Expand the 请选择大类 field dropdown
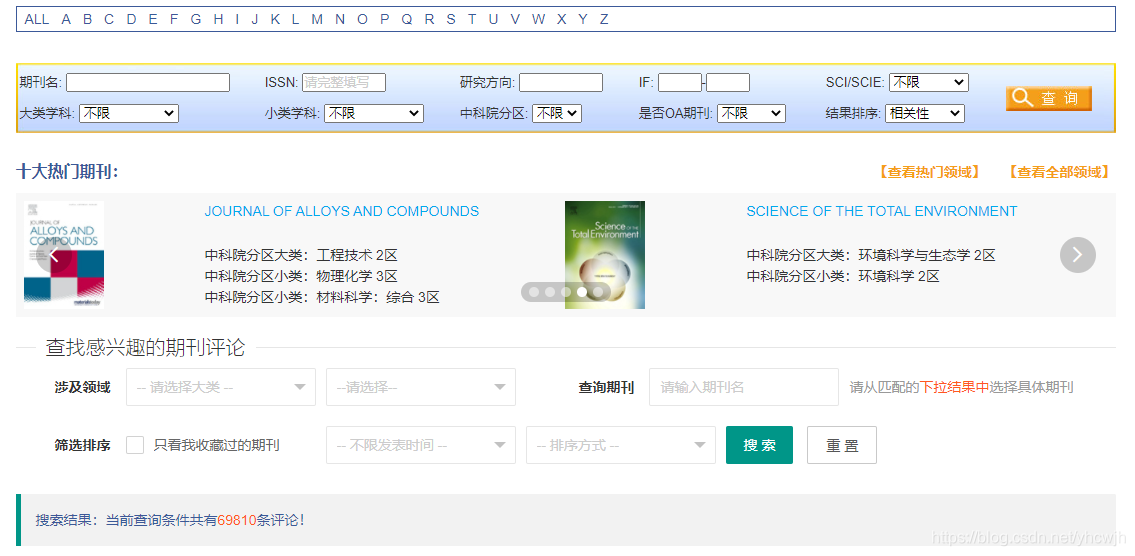This screenshot has width=1135, height=556. click(x=221, y=387)
